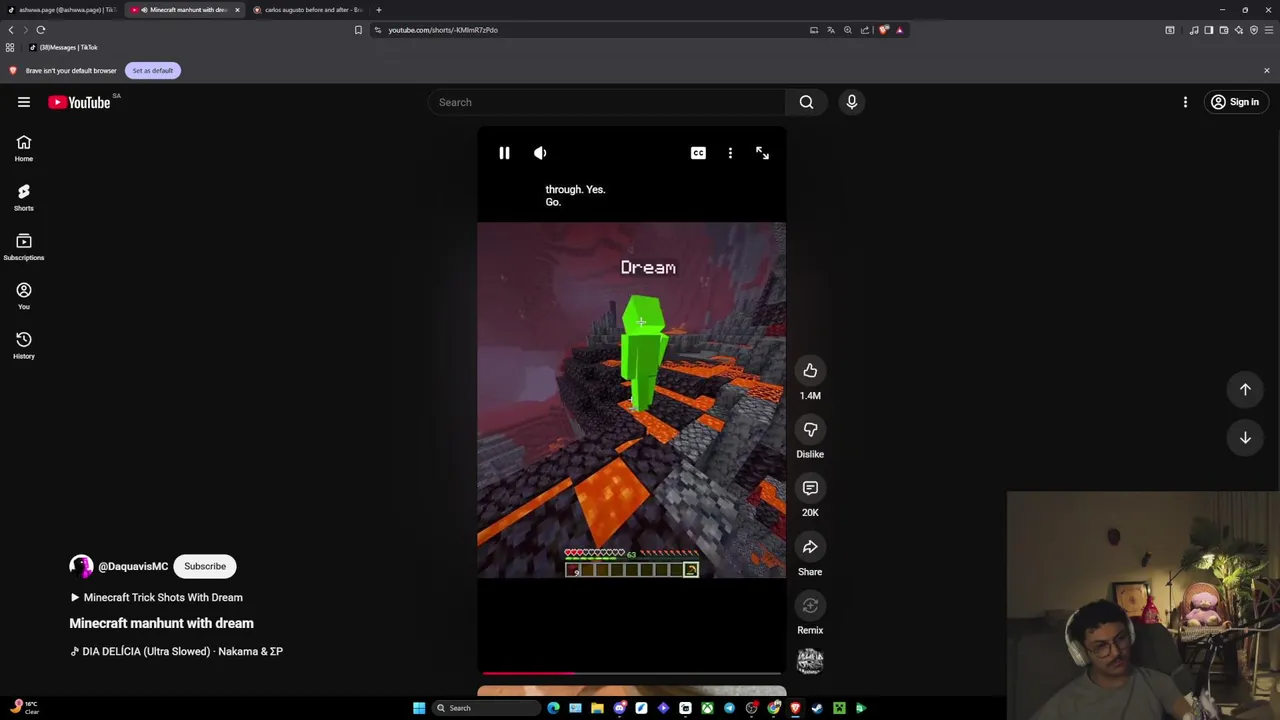The height and width of the screenshot is (720, 1280).
Task: Open the bookmarks bar apps grid icon
Action: click(x=10, y=47)
